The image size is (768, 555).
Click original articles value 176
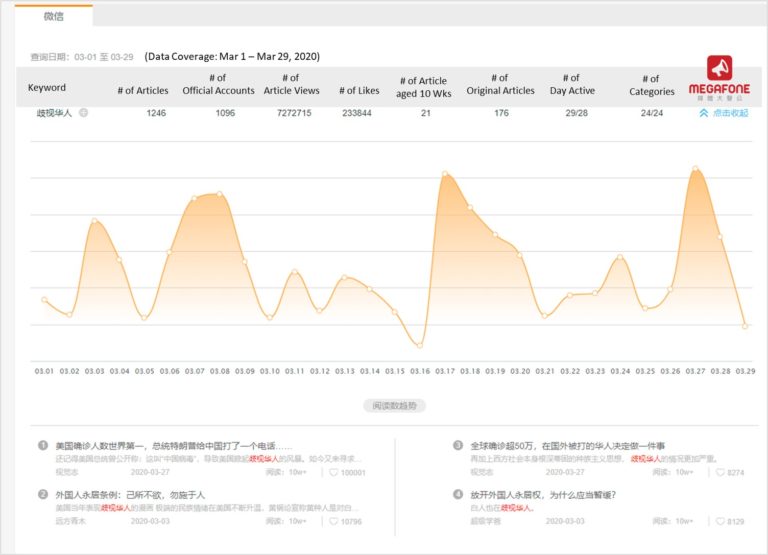pyautogui.click(x=501, y=113)
